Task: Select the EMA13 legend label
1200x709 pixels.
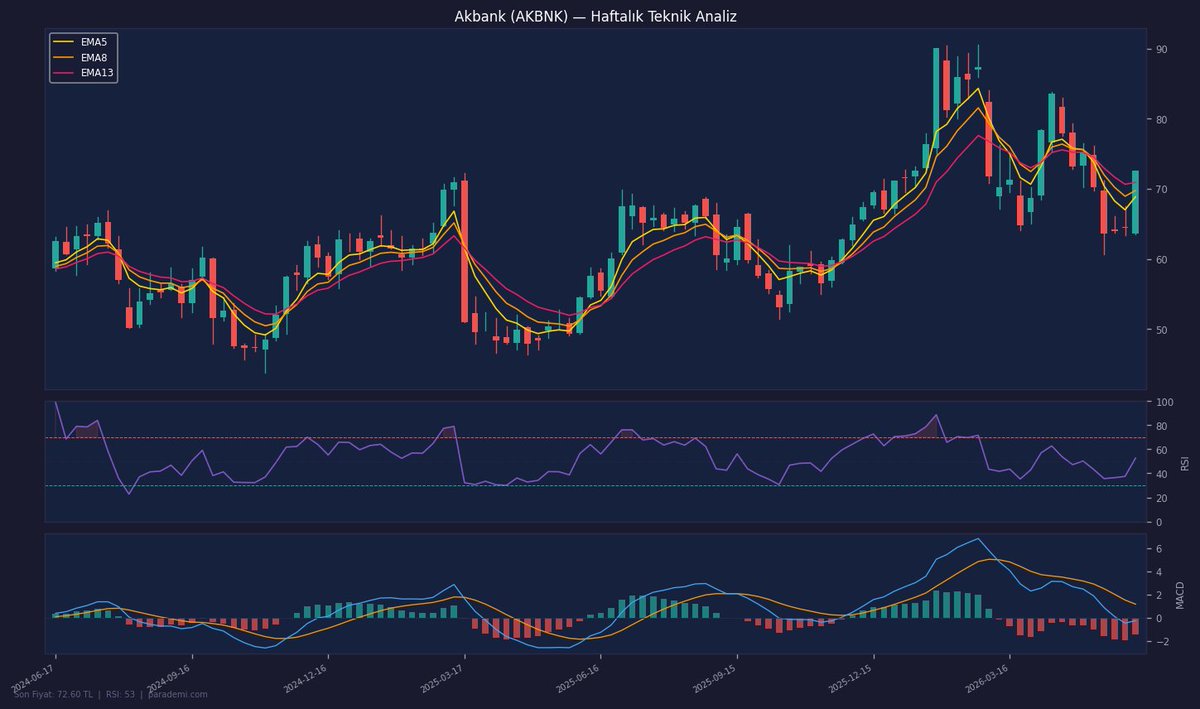Action: [x=97, y=73]
